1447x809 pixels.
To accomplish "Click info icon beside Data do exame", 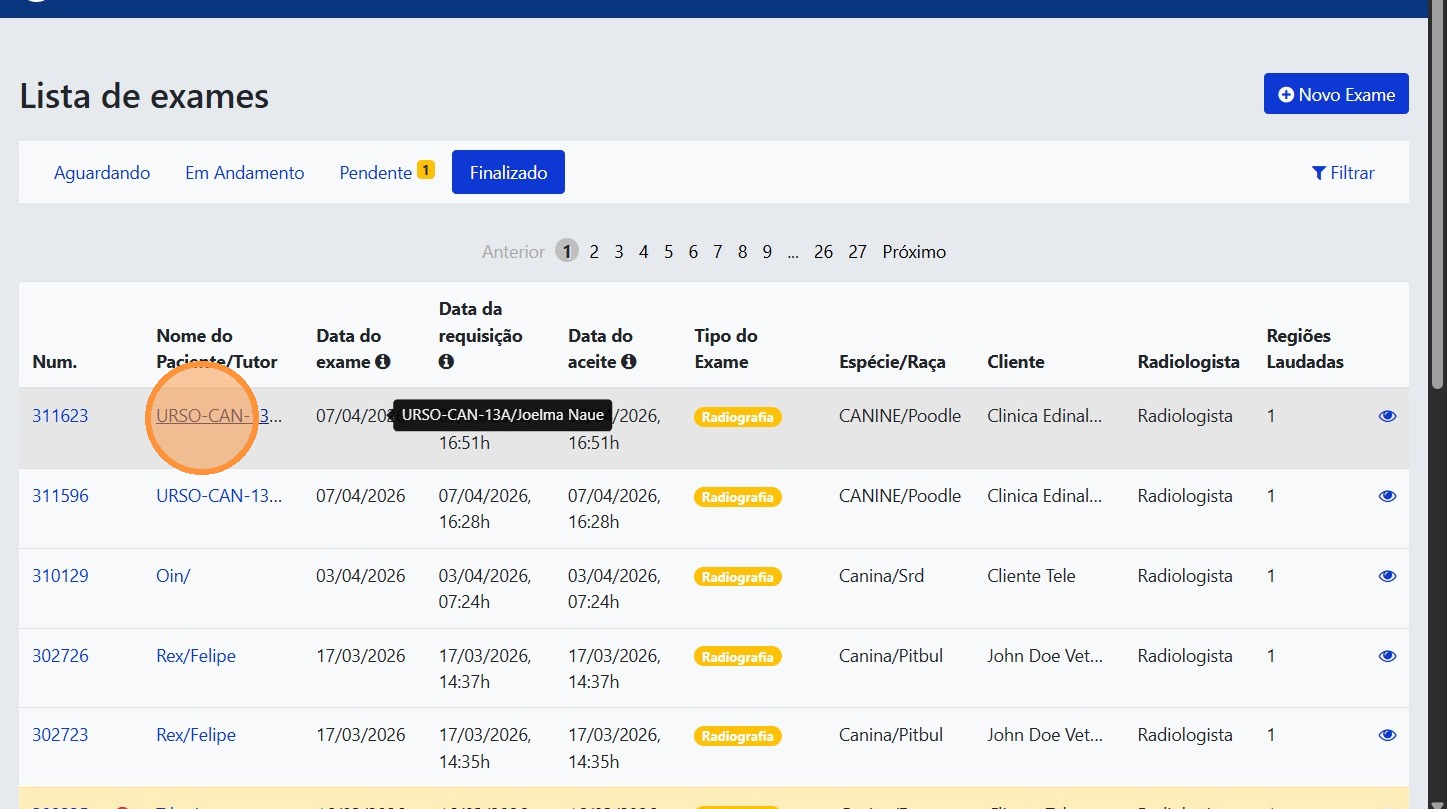I will click(x=382, y=362).
